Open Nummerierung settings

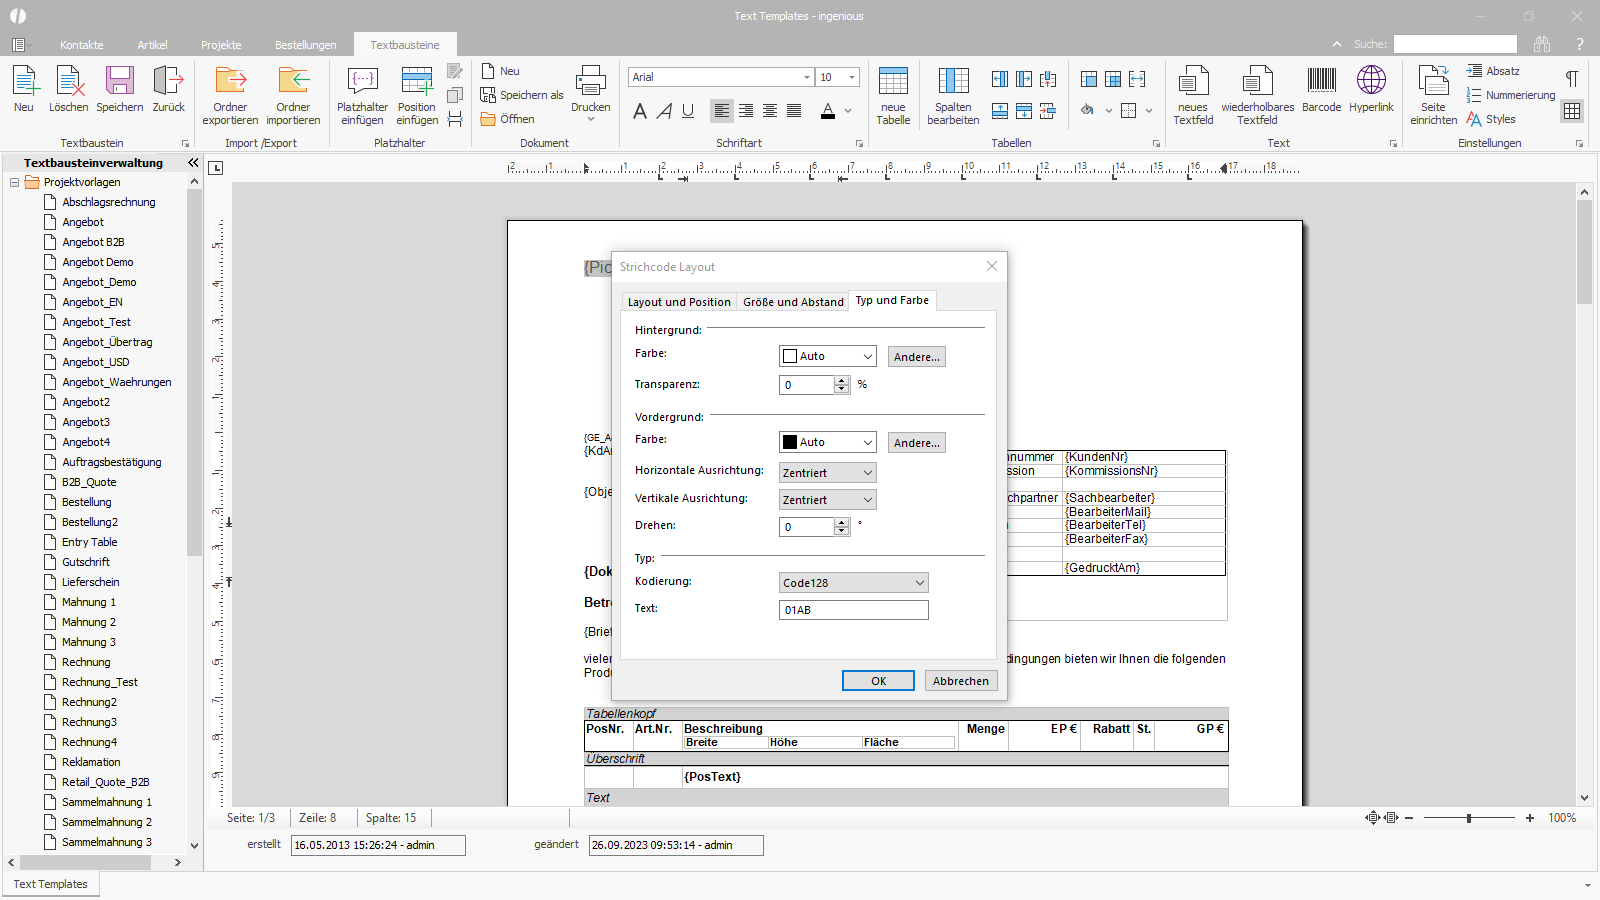point(1511,95)
